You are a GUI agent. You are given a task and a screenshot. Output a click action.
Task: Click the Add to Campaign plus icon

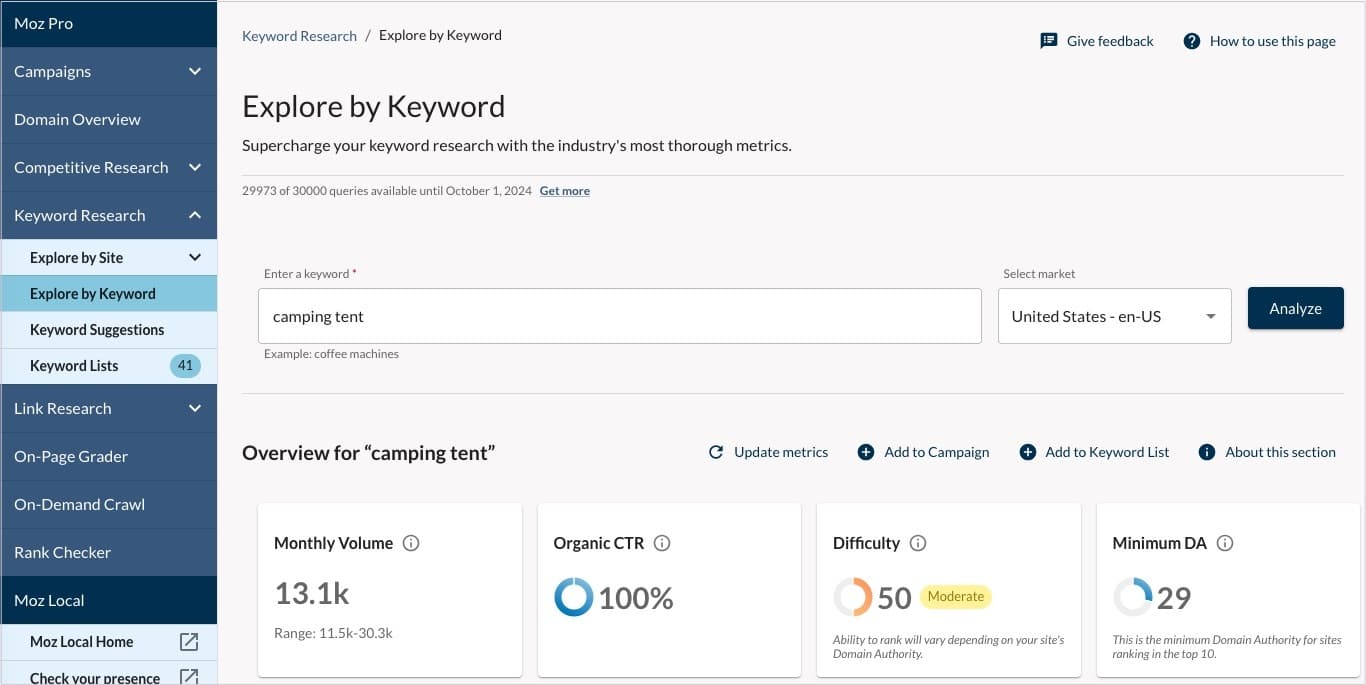coord(865,452)
